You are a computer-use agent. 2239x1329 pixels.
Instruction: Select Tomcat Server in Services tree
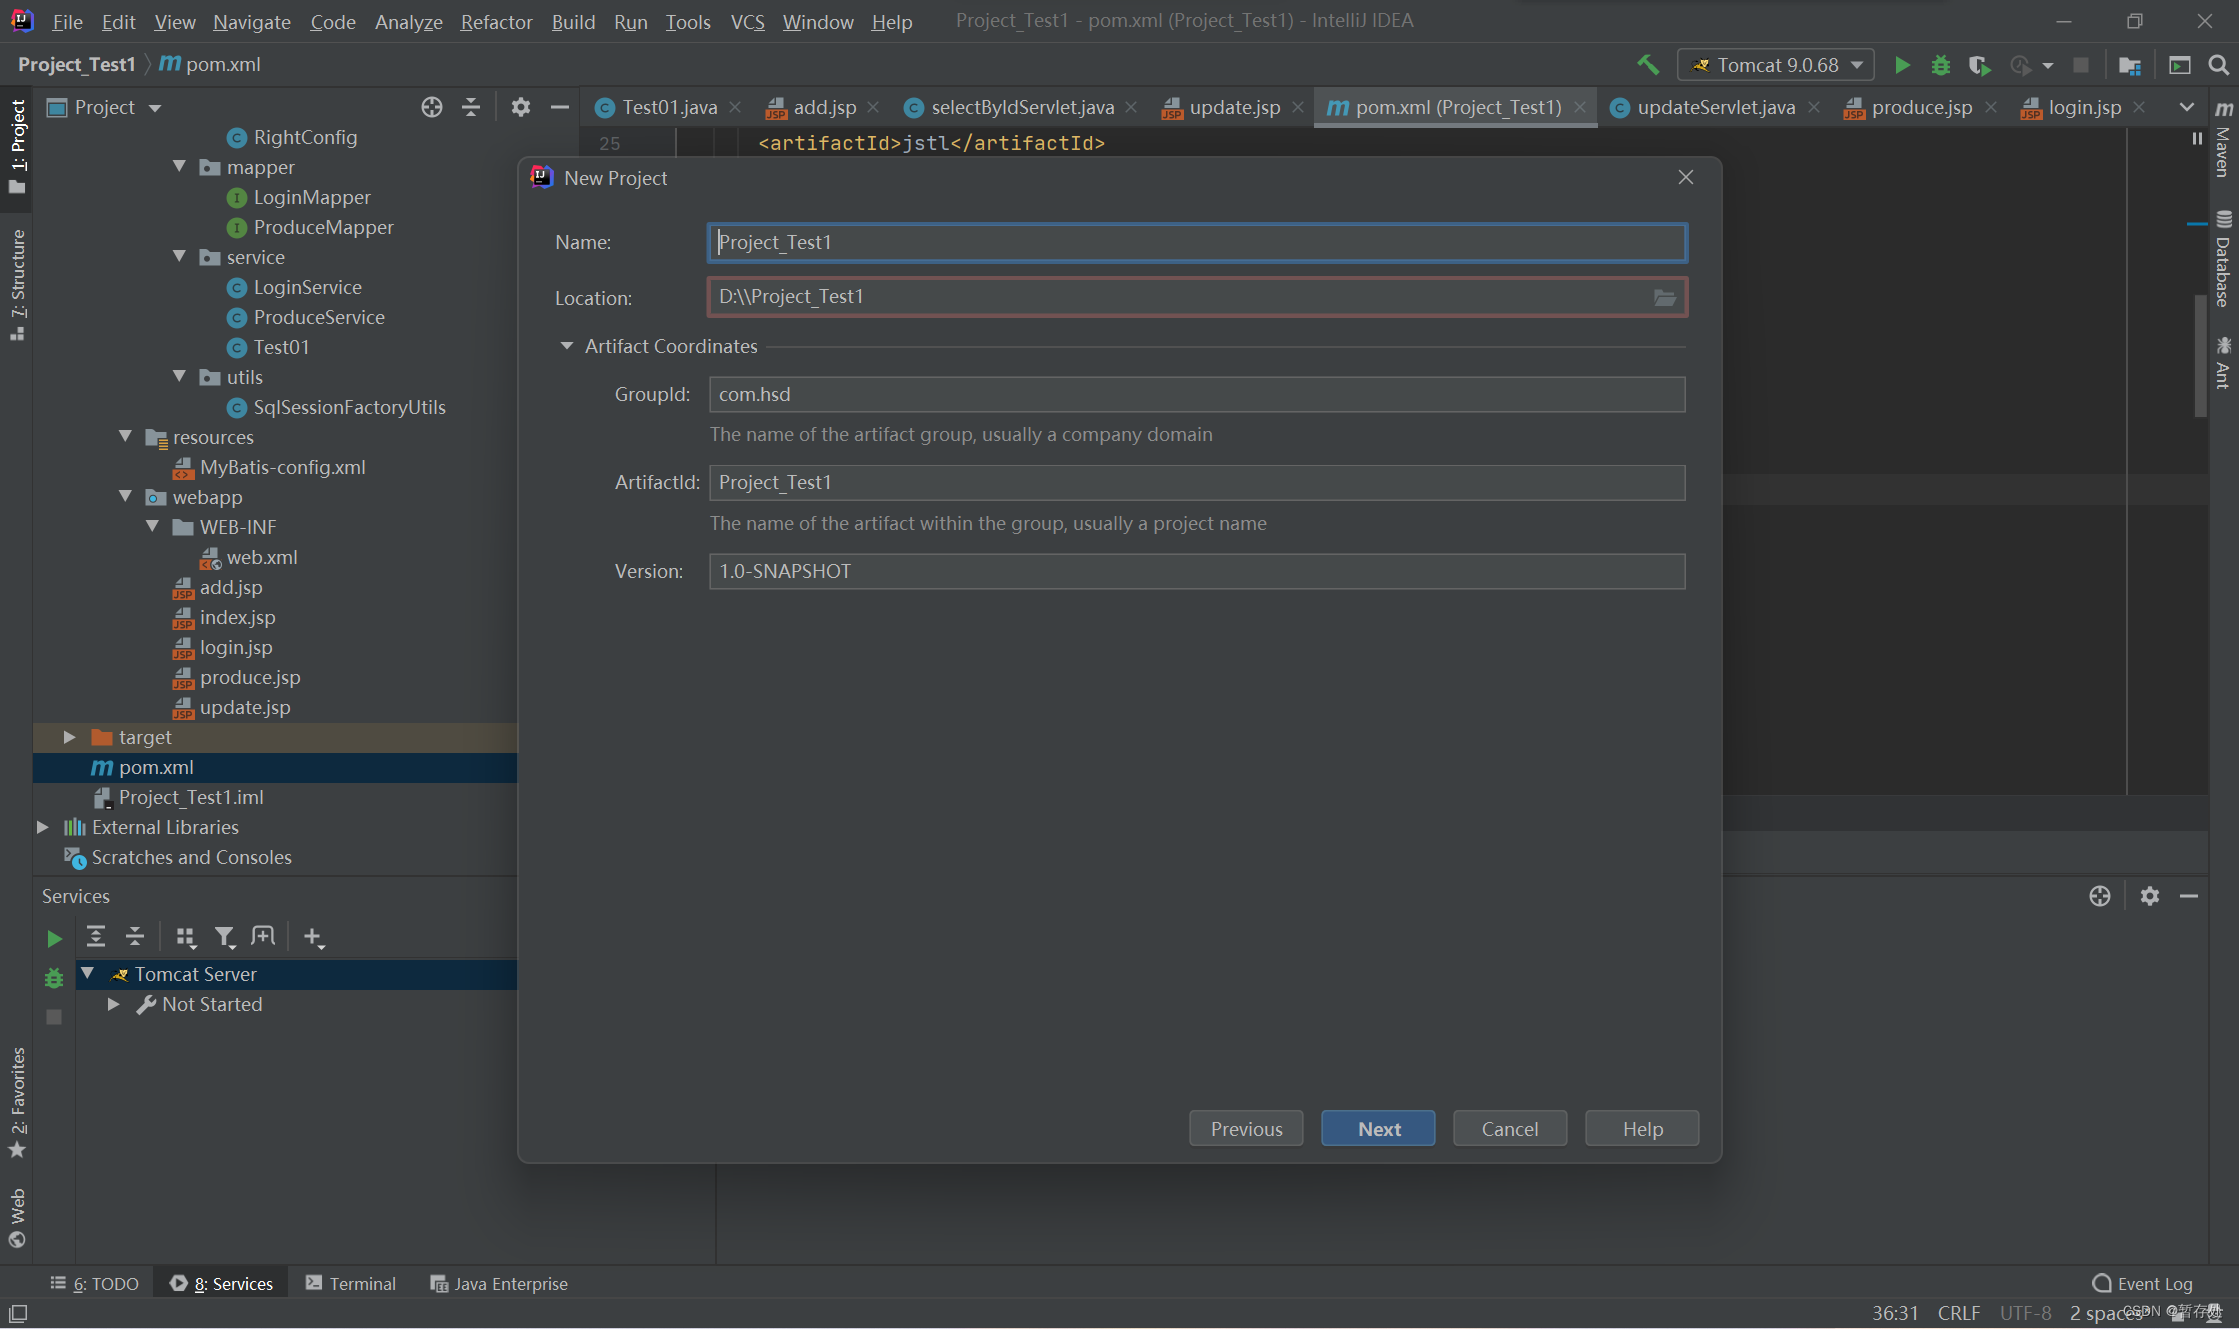195,974
